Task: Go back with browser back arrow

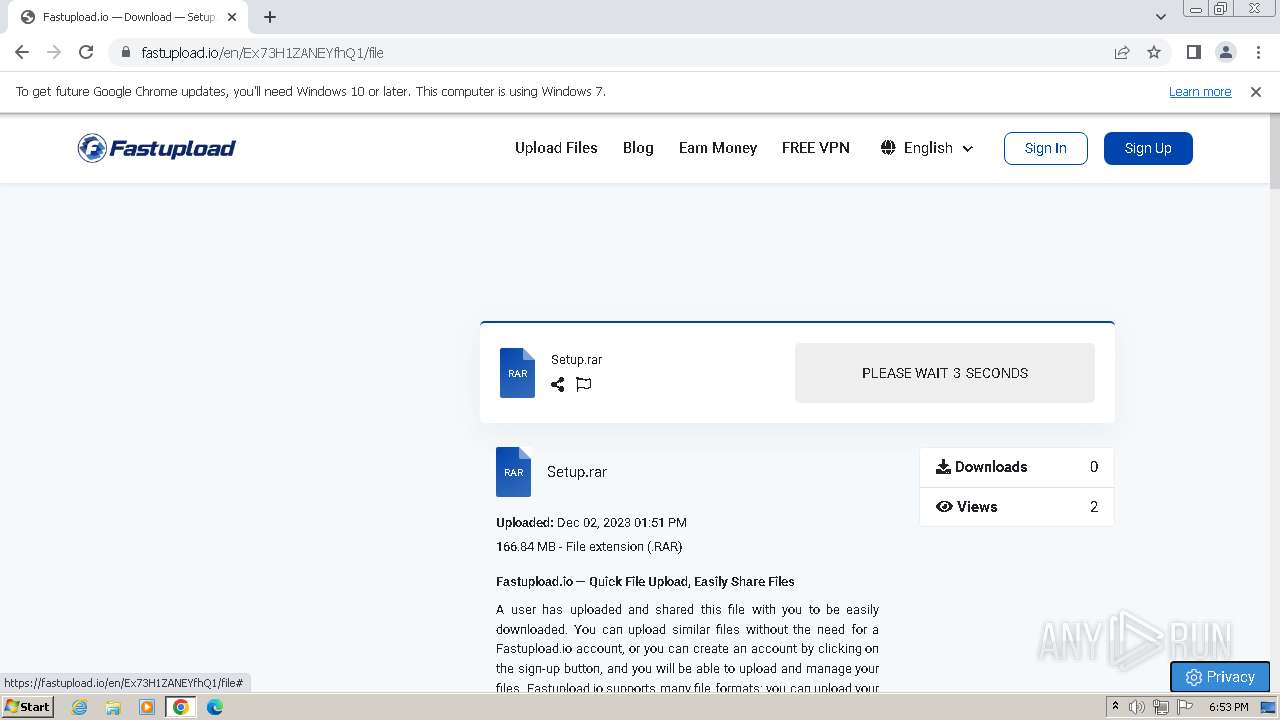Action: [x=22, y=52]
